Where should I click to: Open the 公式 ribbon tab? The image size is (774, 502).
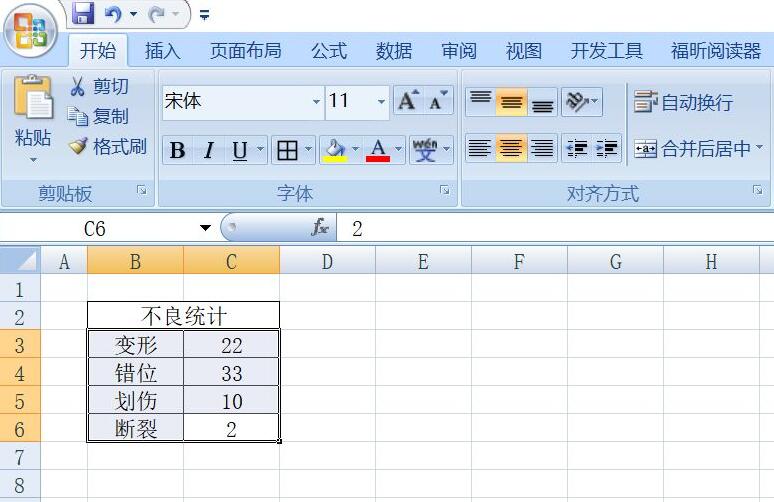[x=329, y=50]
